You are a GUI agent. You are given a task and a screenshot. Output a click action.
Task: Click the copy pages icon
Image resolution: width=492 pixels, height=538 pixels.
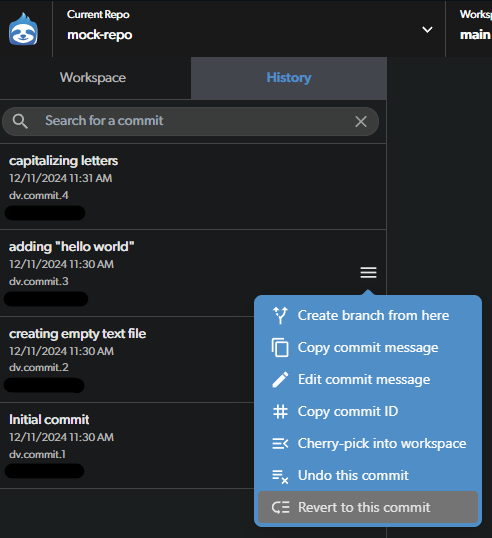point(280,348)
